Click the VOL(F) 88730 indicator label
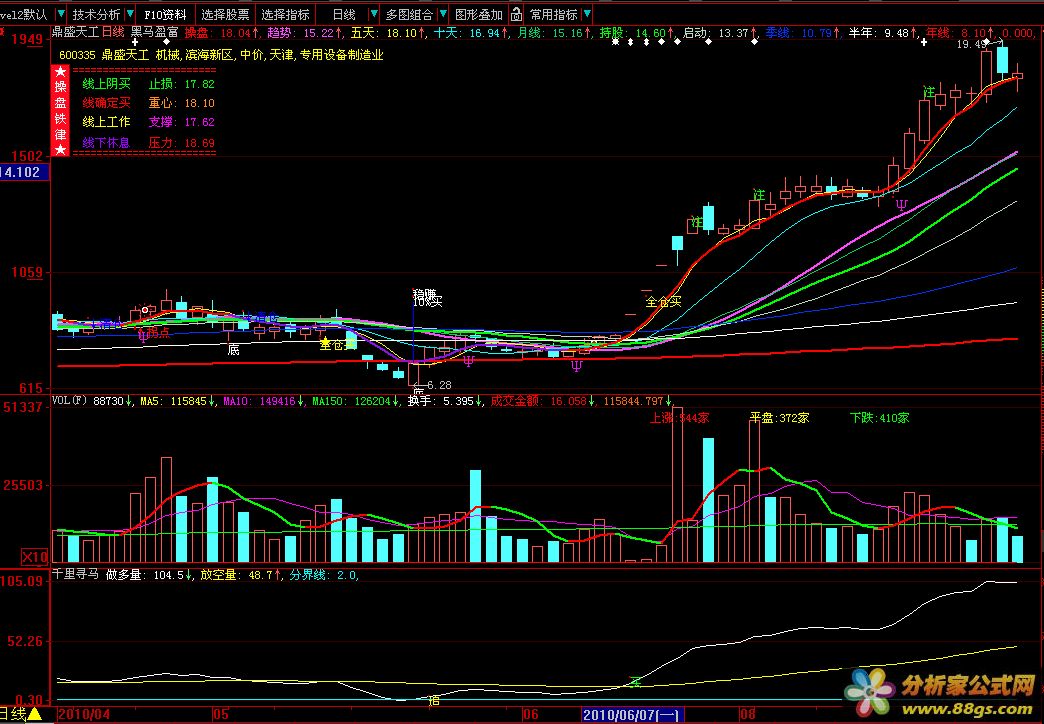The height and width of the screenshot is (724, 1044). 93,401
